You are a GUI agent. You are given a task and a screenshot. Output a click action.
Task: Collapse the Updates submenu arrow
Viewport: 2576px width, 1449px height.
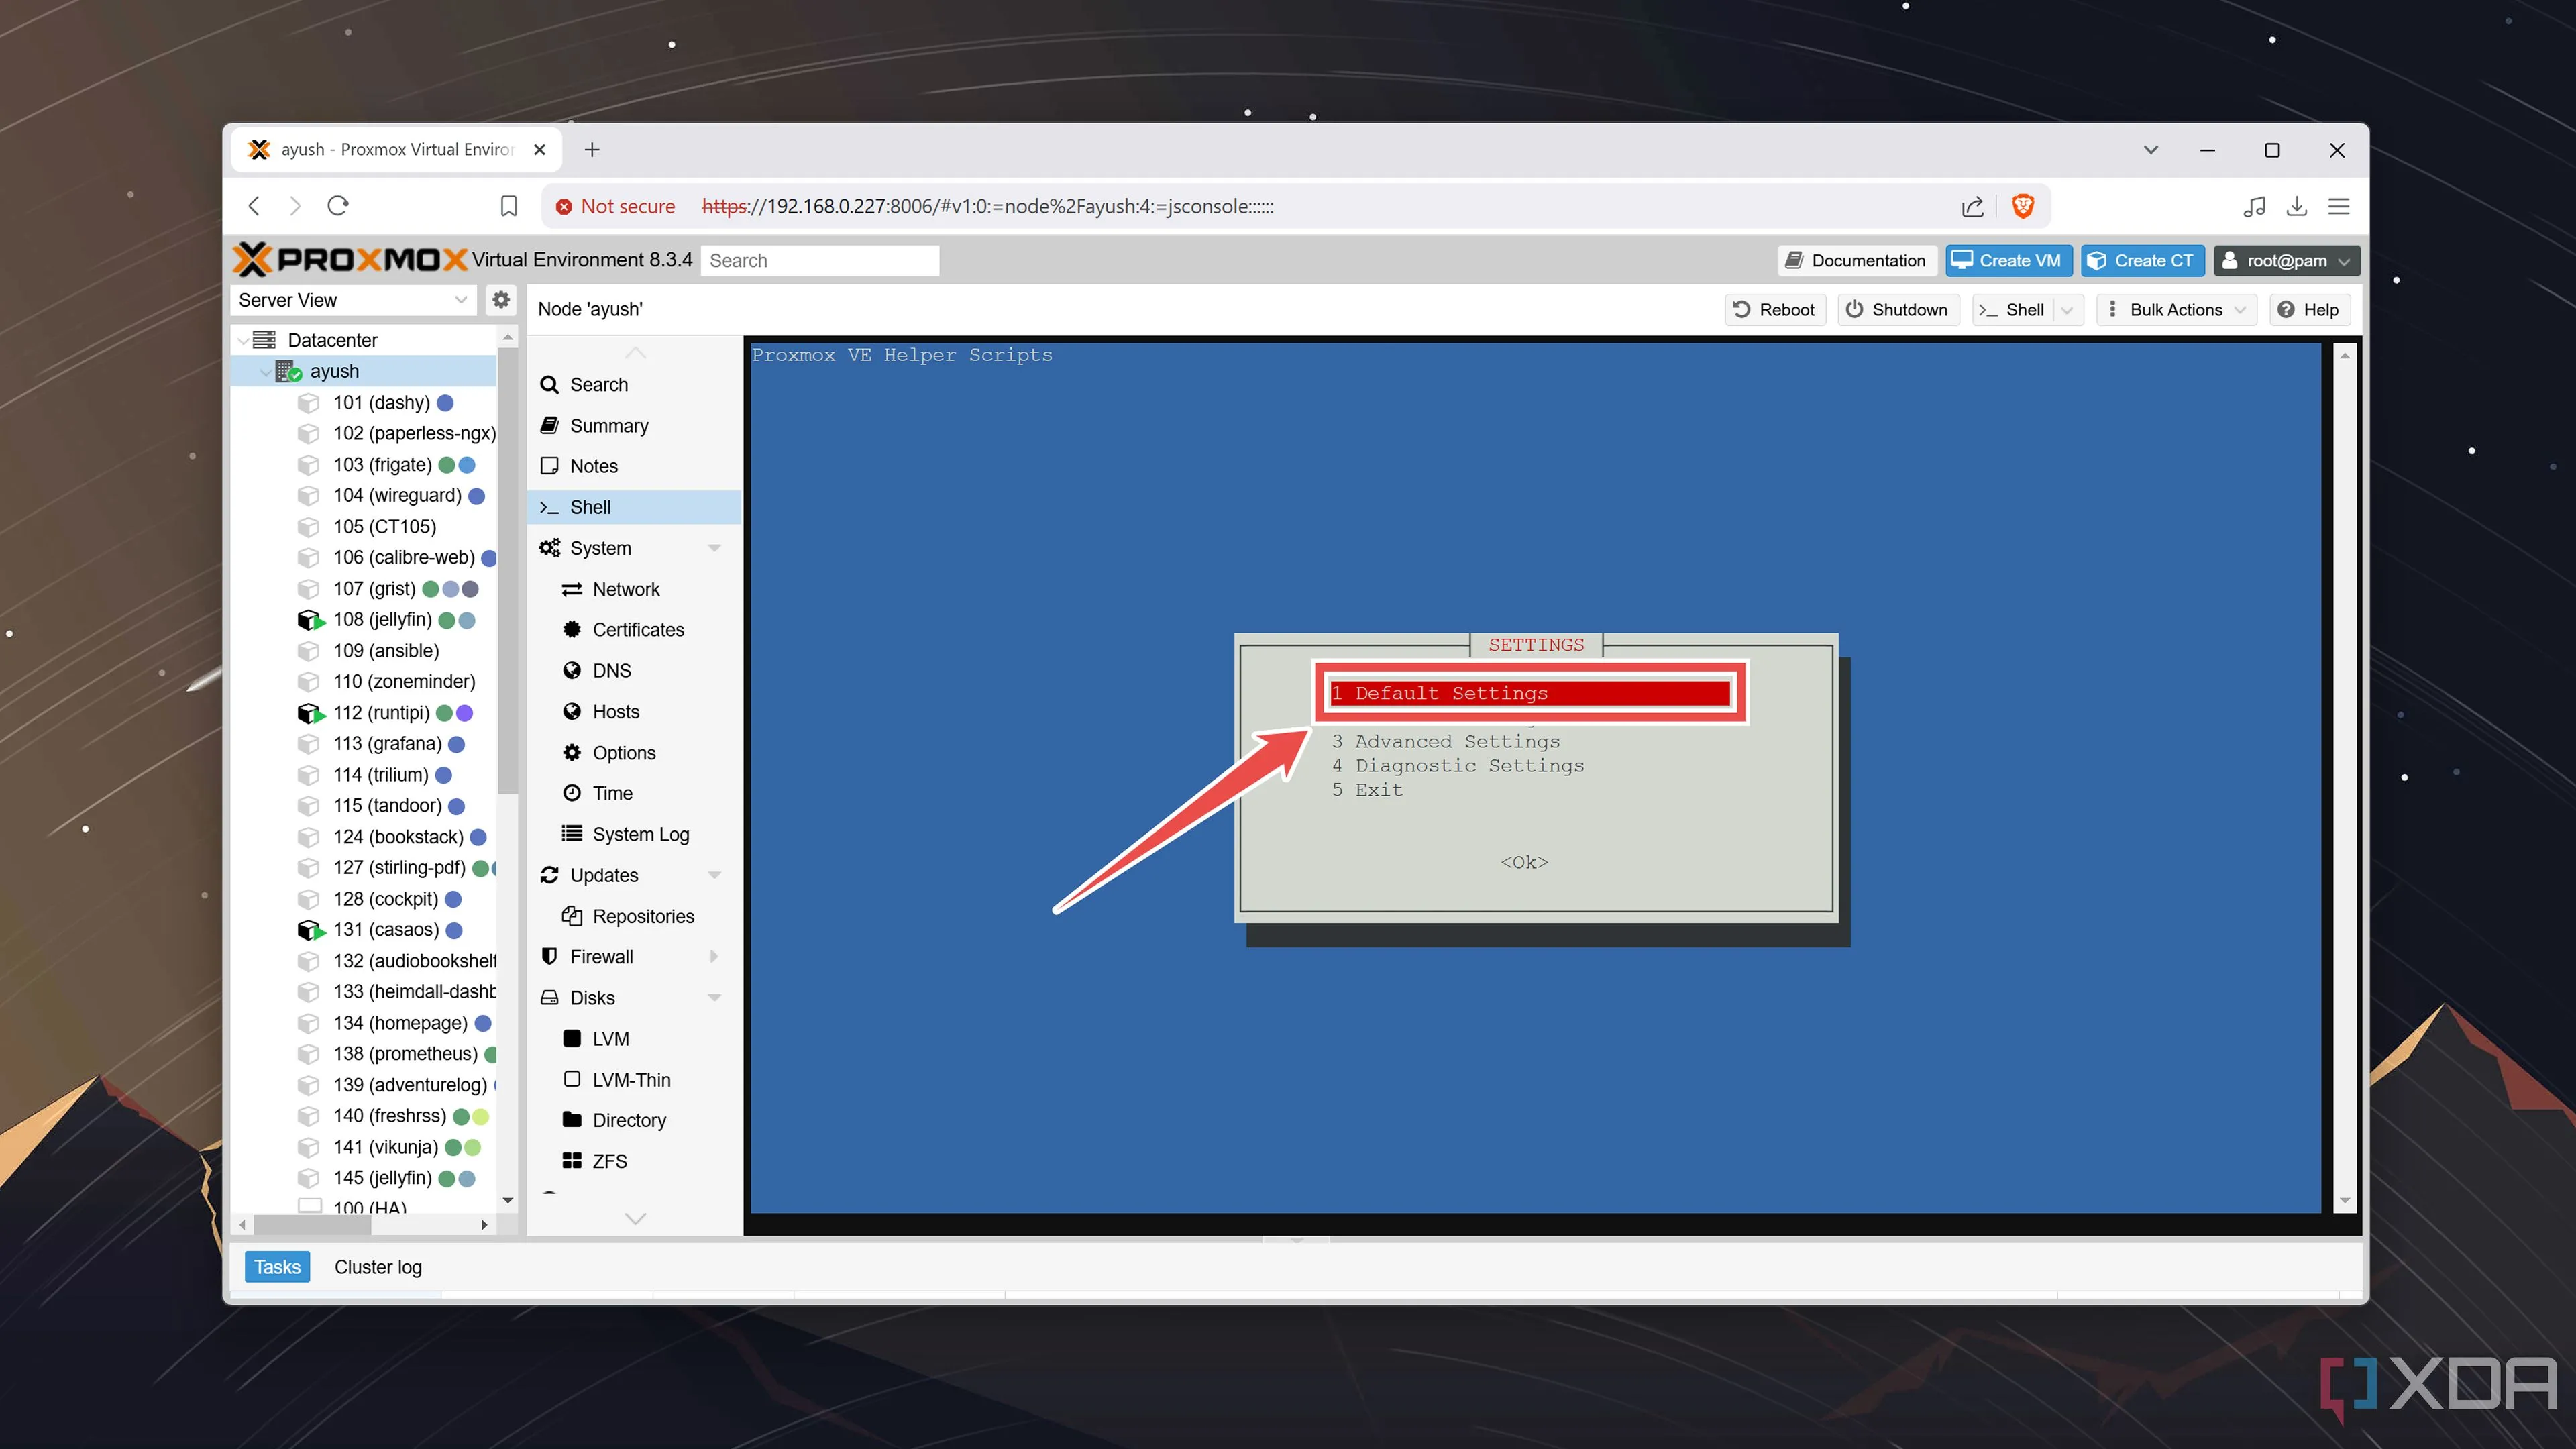[714, 875]
